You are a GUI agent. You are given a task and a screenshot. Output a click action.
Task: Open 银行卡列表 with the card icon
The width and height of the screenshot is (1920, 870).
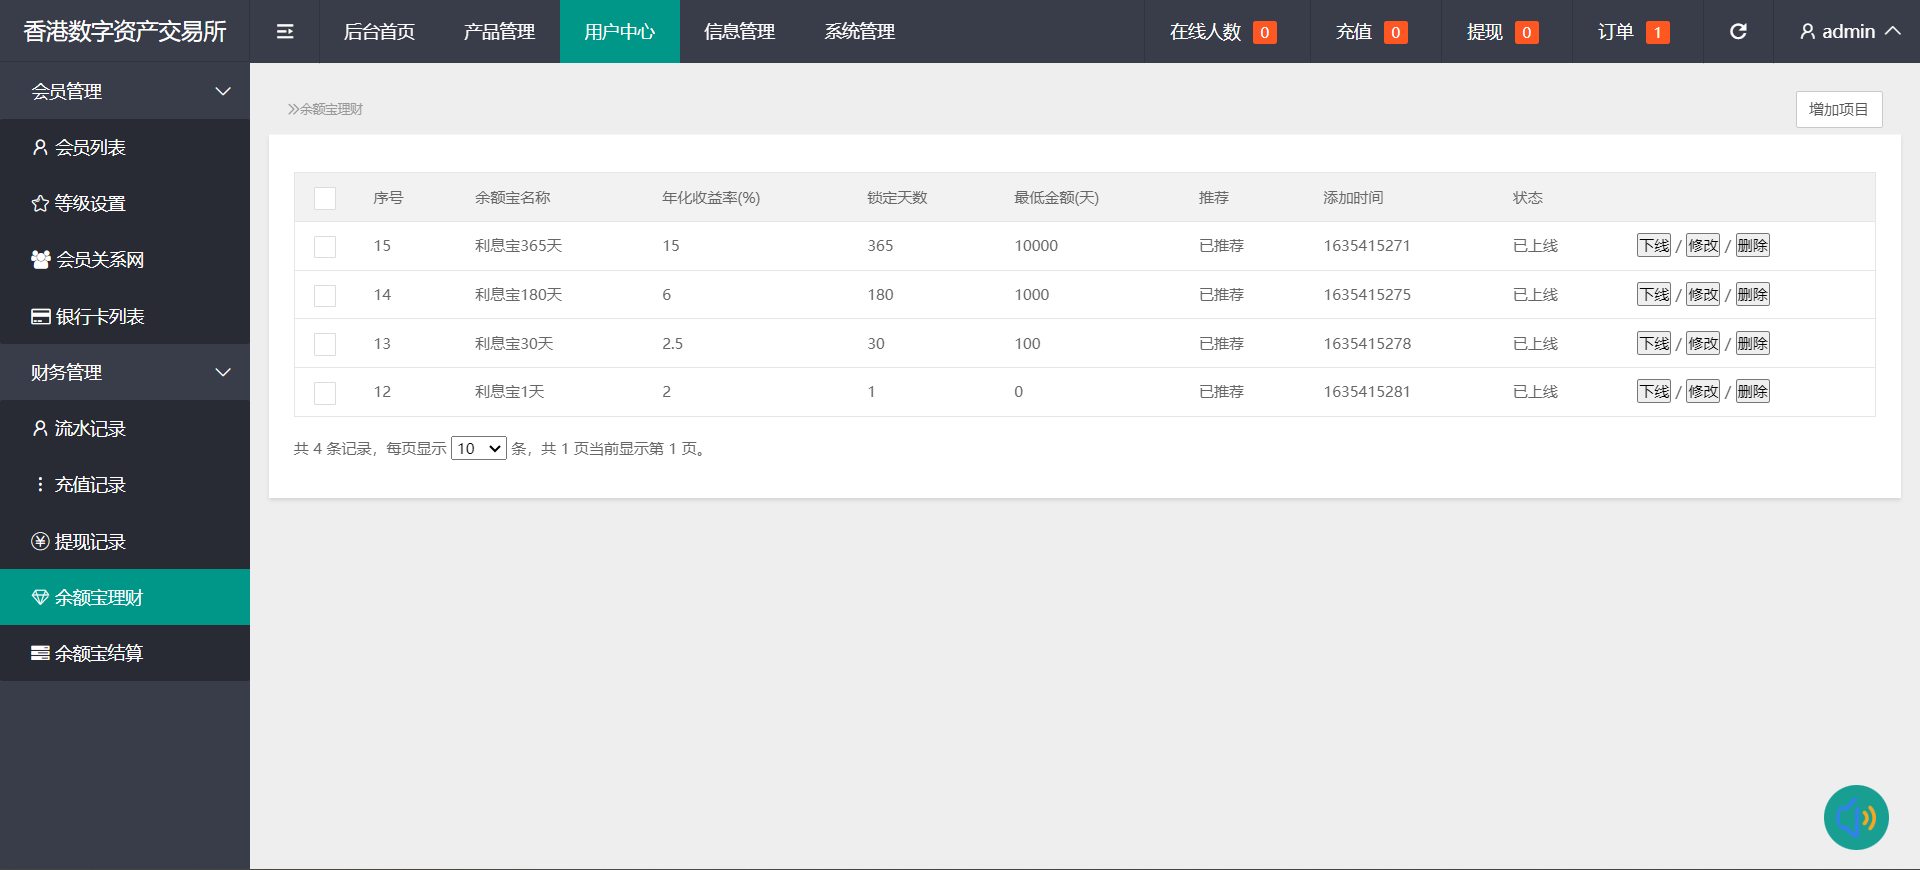pyautogui.click(x=40, y=317)
